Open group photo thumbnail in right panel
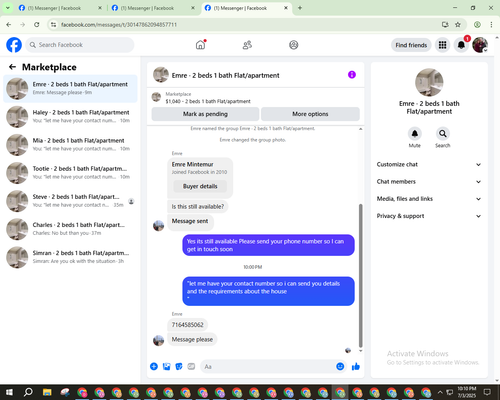This screenshot has width=500, height=400. point(429,82)
